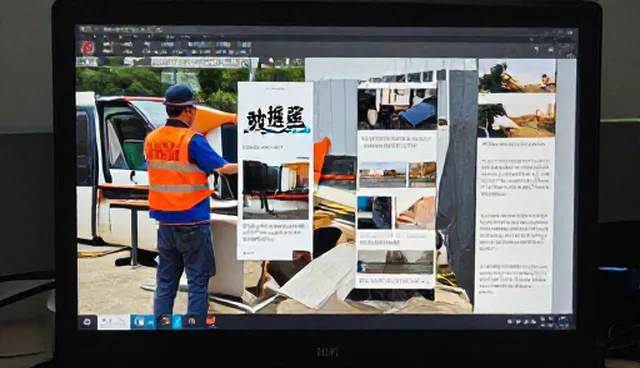Open the rooftop worker photo at top right
The height and width of the screenshot is (368, 640).
pyautogui.click(x=517, y=76)
